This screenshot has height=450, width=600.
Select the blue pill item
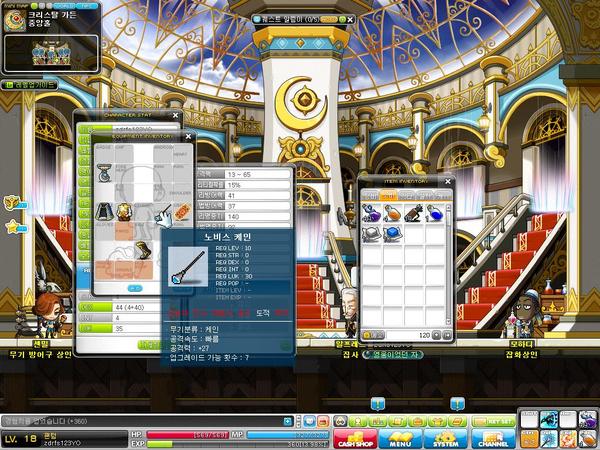pos(393,234)
